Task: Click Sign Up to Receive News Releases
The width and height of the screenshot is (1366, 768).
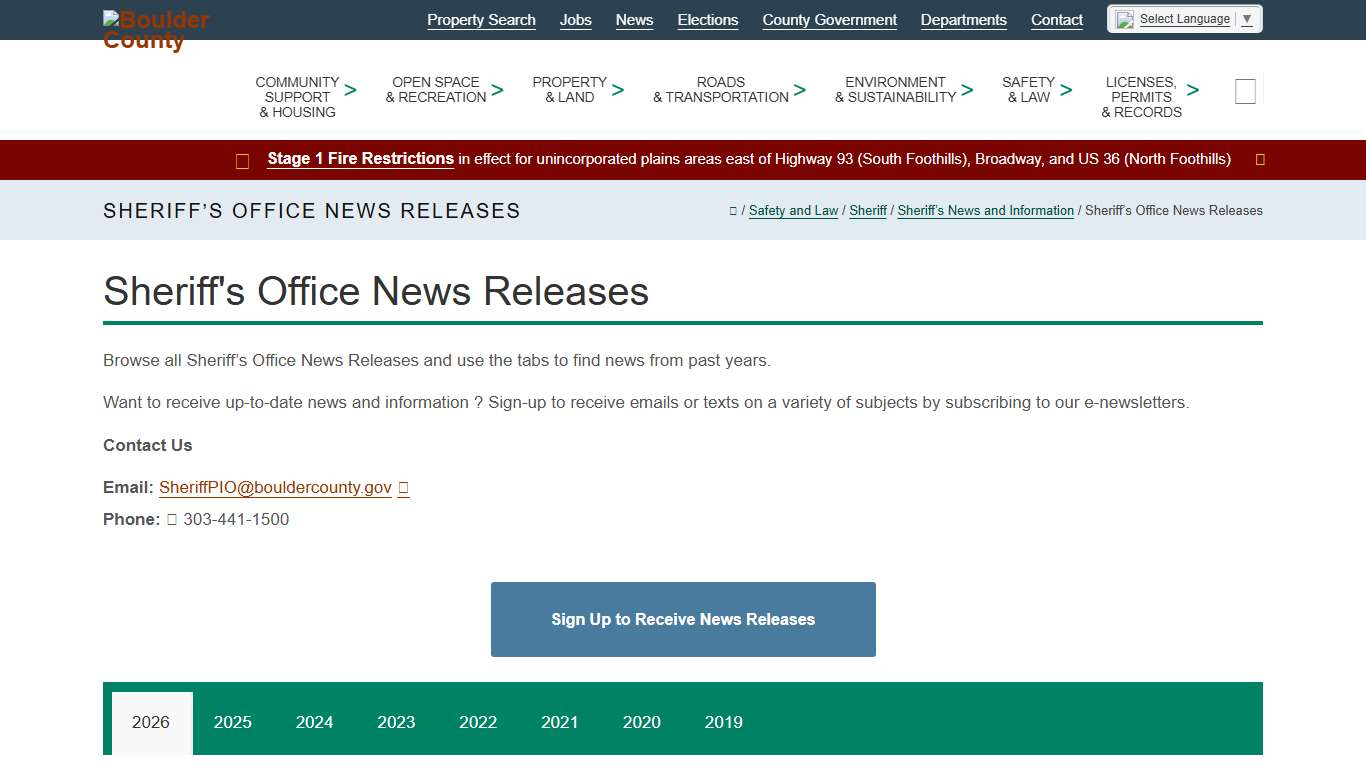Action: (683, 619)
